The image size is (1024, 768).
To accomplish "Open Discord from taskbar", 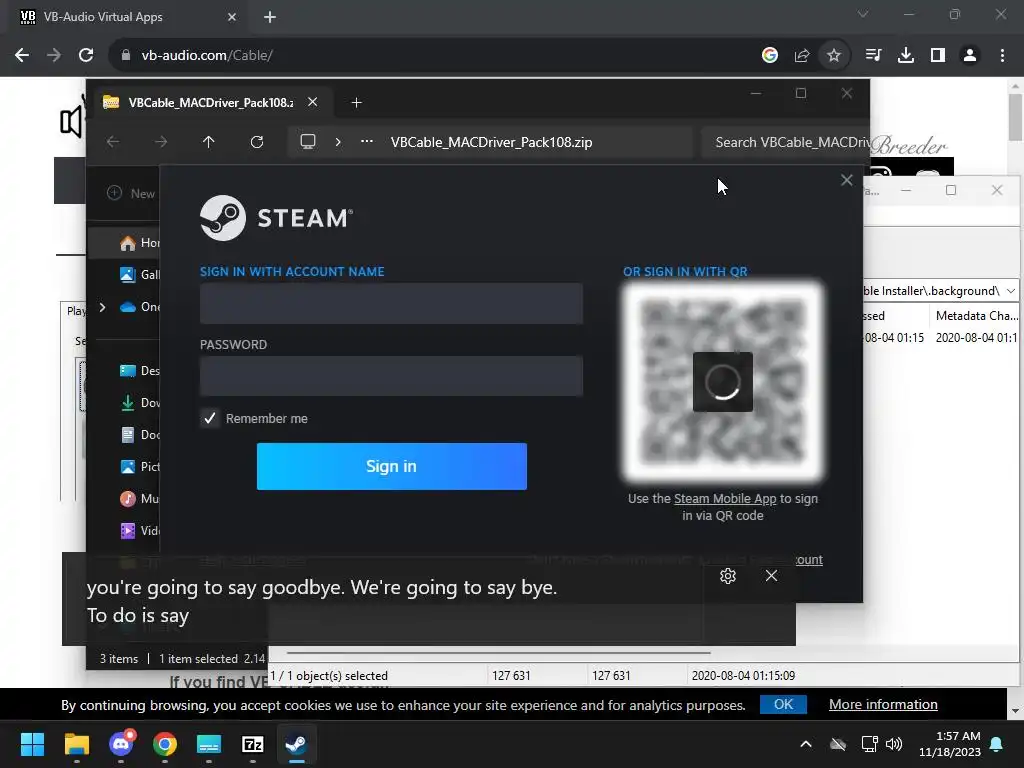I will [121, 744].
